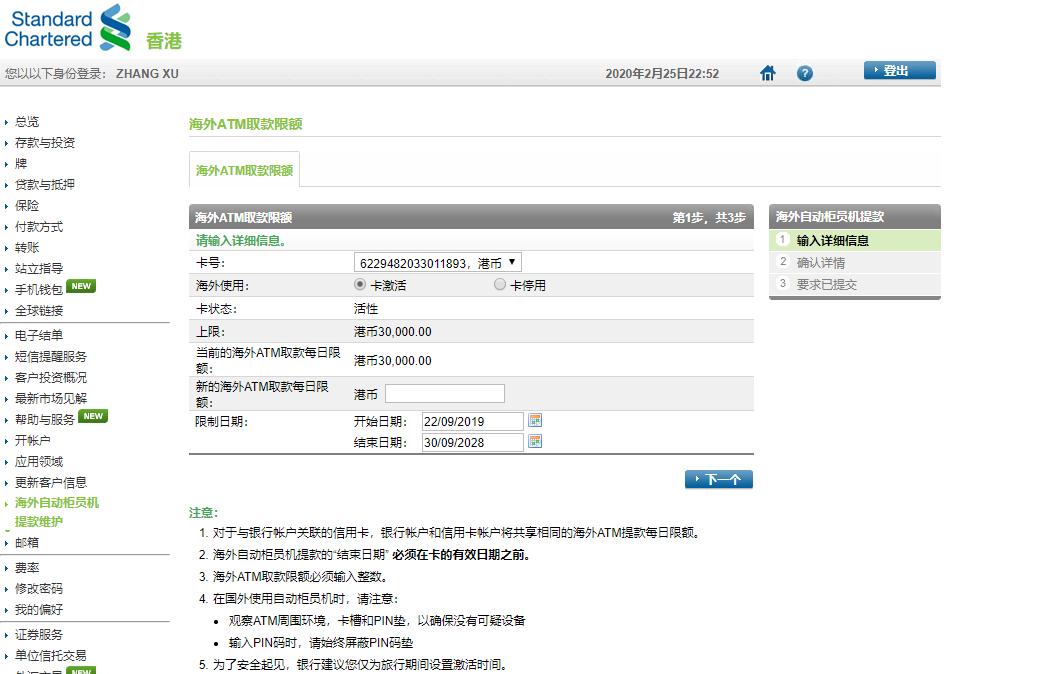Click the NEW badge beside 手机钱包
This screenshot has width=1043, height=674.
[81, 285]
